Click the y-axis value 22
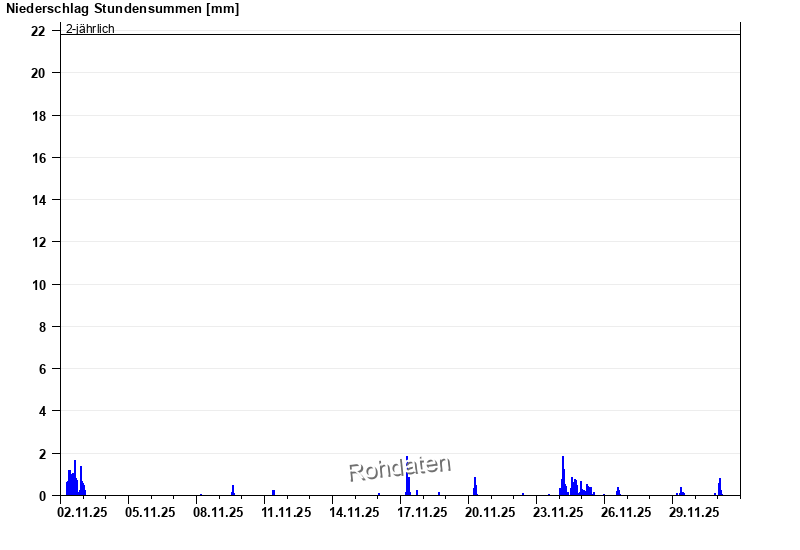This screenshot has width=800, height=550. [39, 31]
